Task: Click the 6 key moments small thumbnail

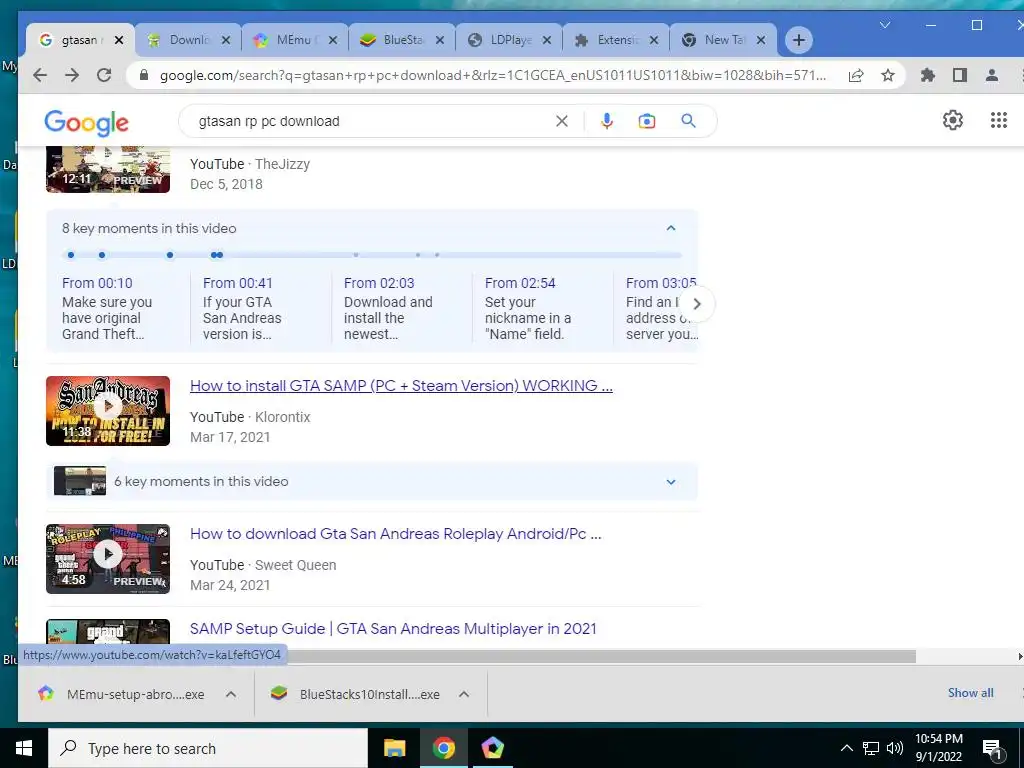Action: tap(80, 481)
